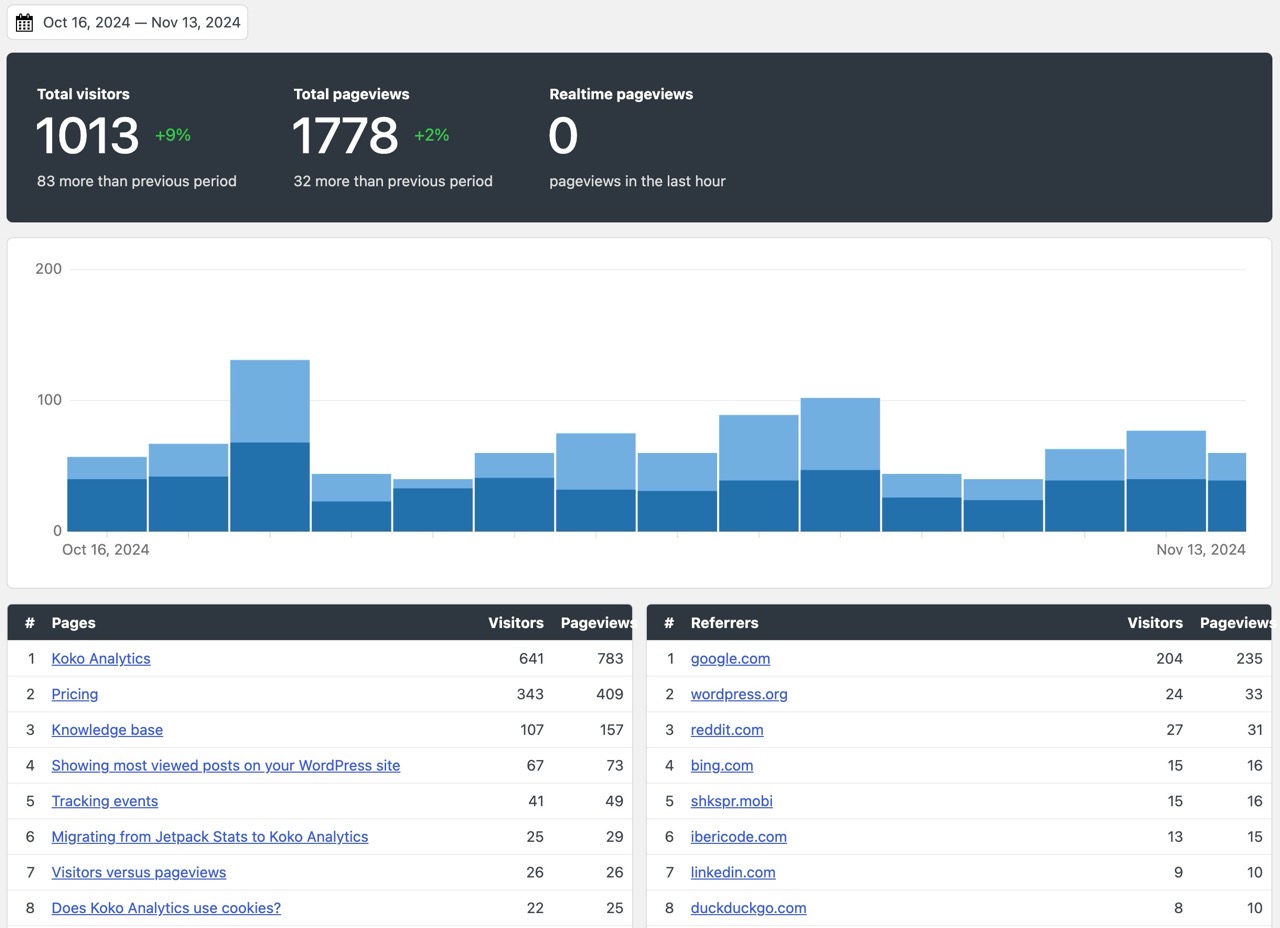Open the duckduckgo.com referrer link

pos(749,908)
